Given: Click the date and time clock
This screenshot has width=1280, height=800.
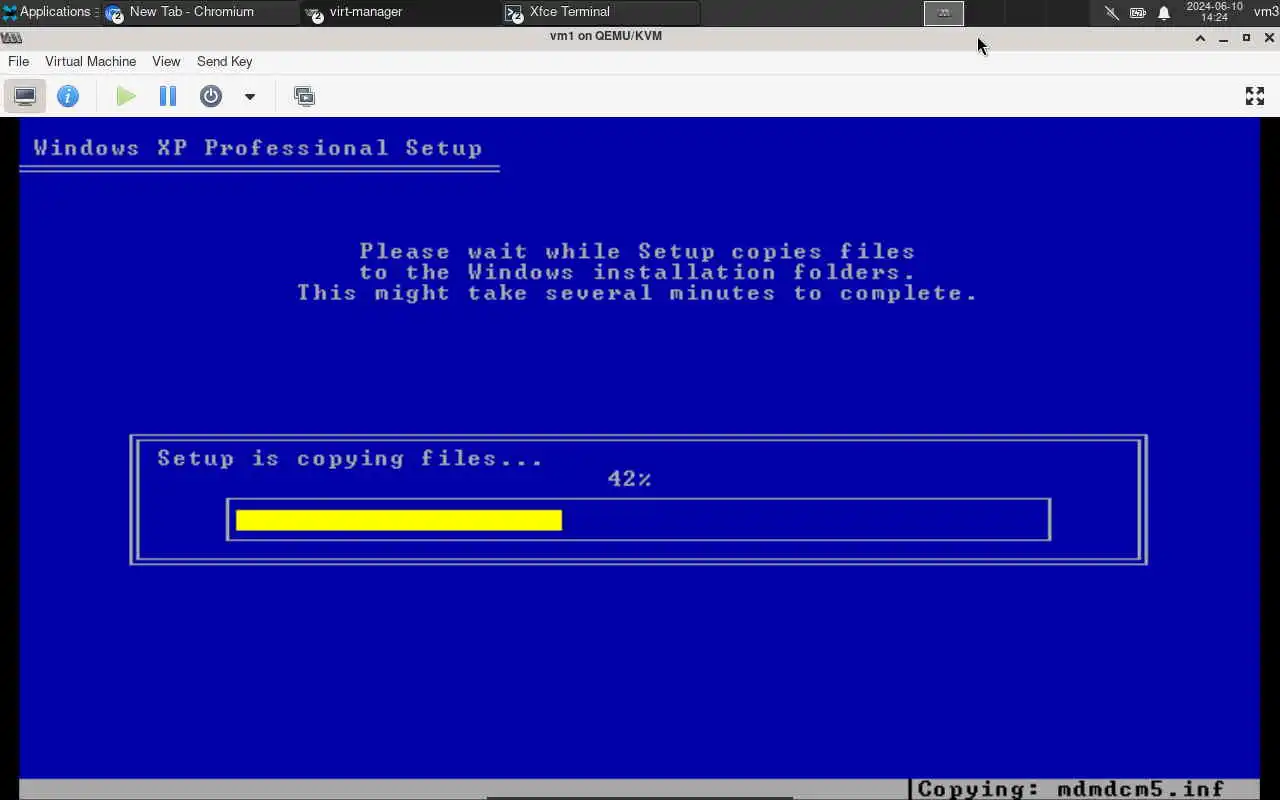Looking at the screenshot, I should pos(1214,12).
